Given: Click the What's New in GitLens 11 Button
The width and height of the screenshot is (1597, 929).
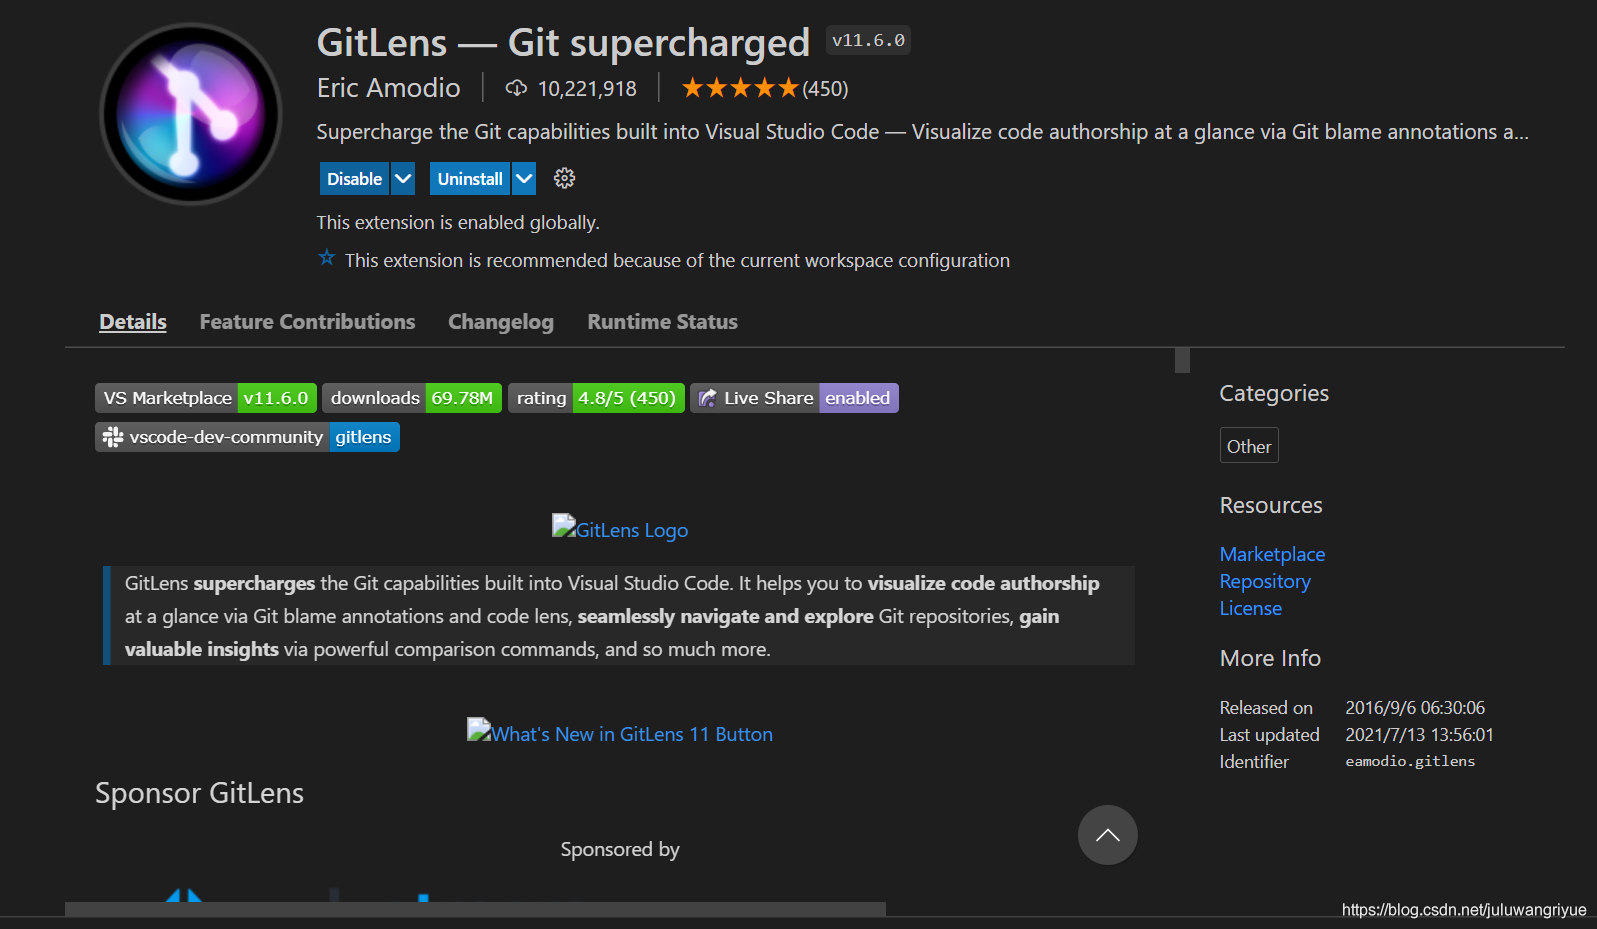Looking at the screenshot, I should coord(620,732).
